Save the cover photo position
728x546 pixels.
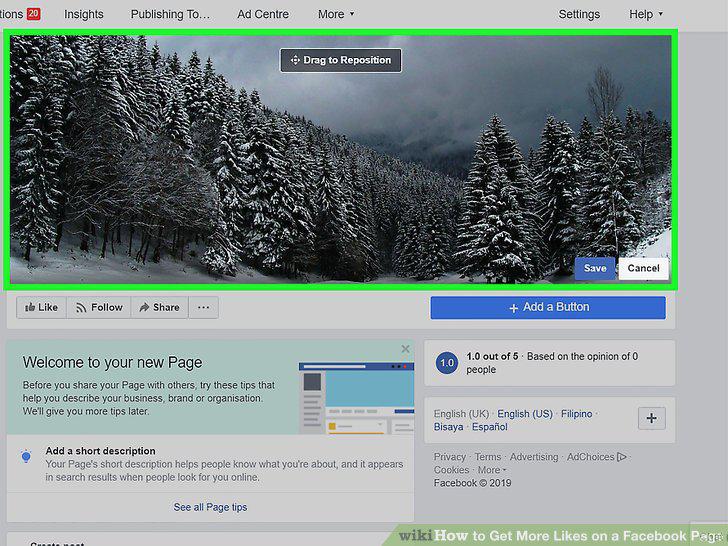595,268
